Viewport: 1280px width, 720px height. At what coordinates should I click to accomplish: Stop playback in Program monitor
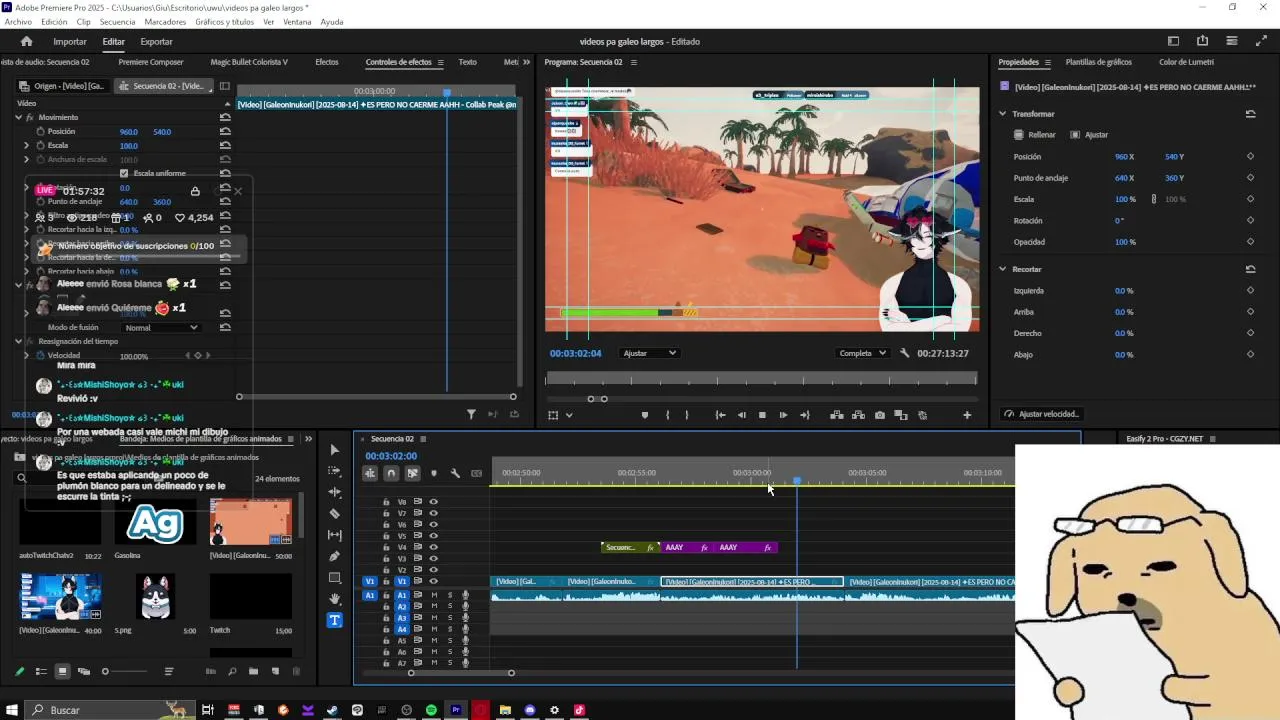(x=762, y=415)
